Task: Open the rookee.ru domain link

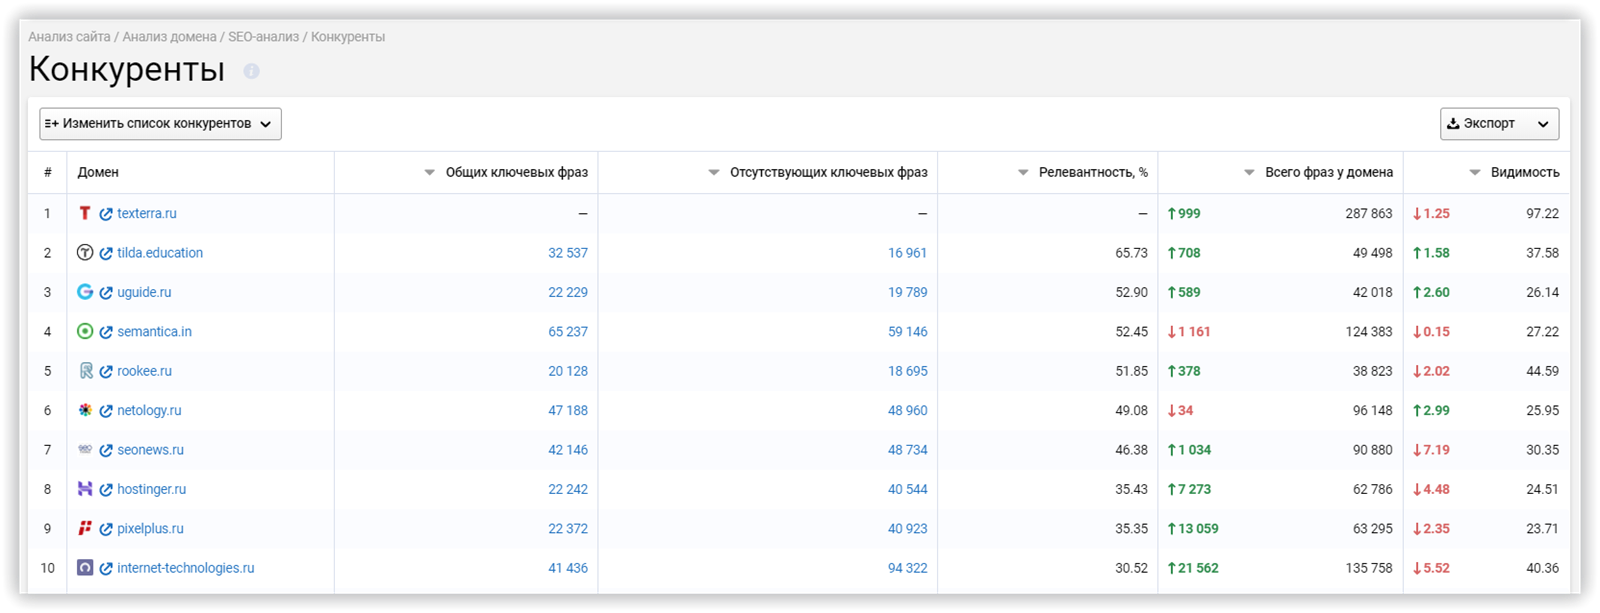Action: click(144, 371)
